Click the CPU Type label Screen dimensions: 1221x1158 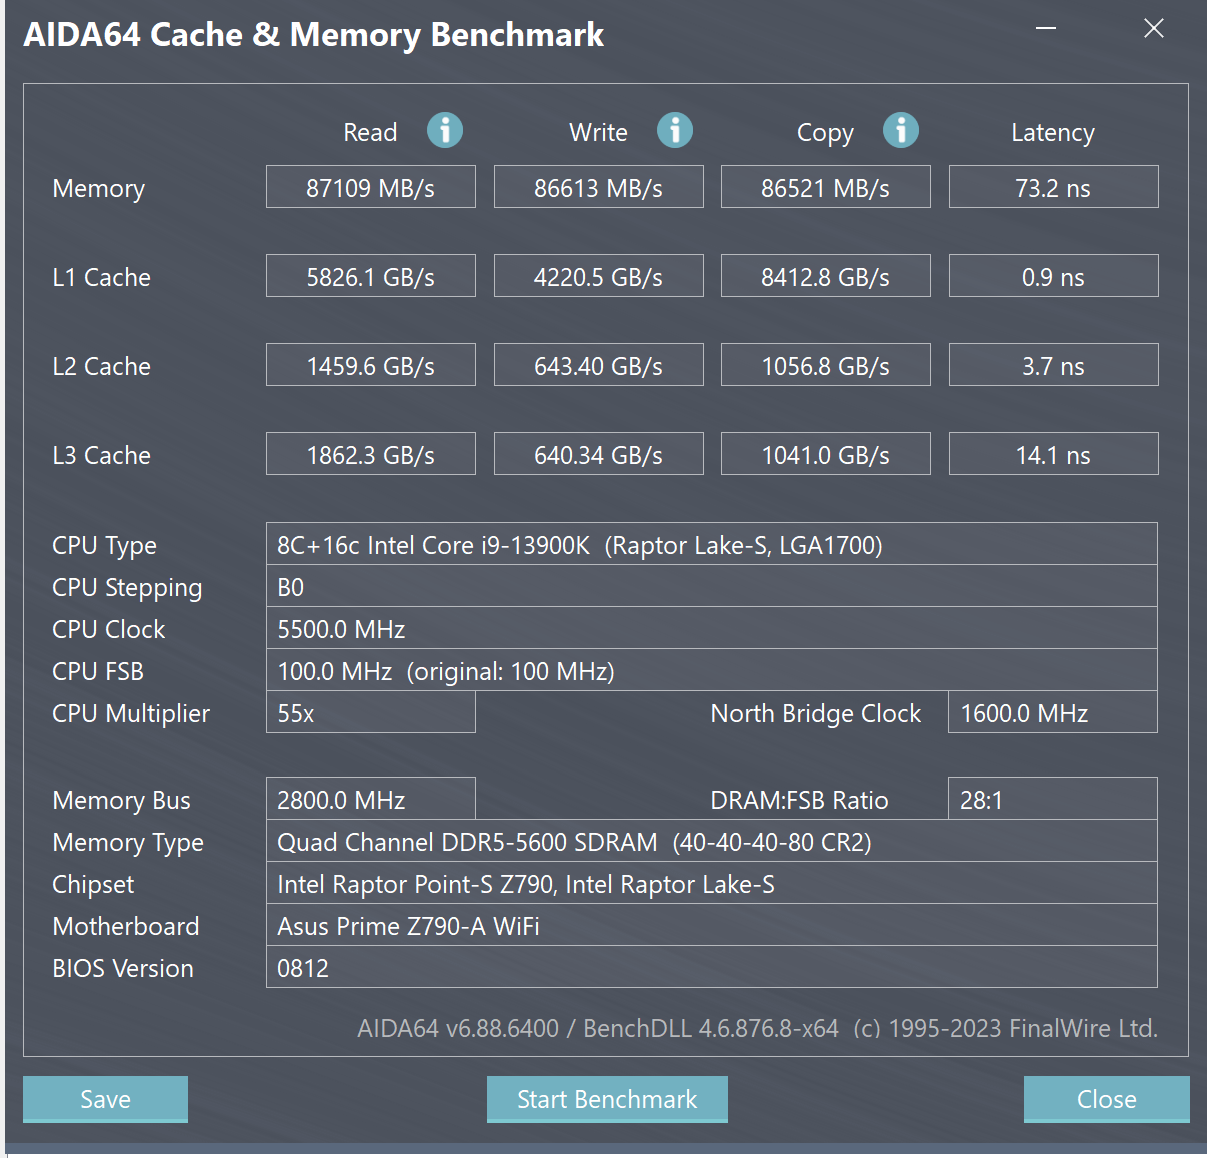[104, 546]
